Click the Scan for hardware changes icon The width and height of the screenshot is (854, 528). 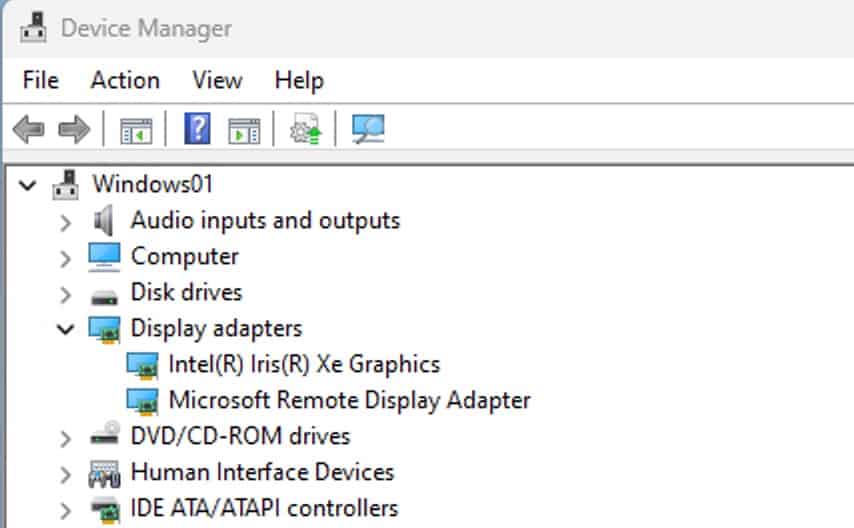pyautogui.click(x=367, y=129)
